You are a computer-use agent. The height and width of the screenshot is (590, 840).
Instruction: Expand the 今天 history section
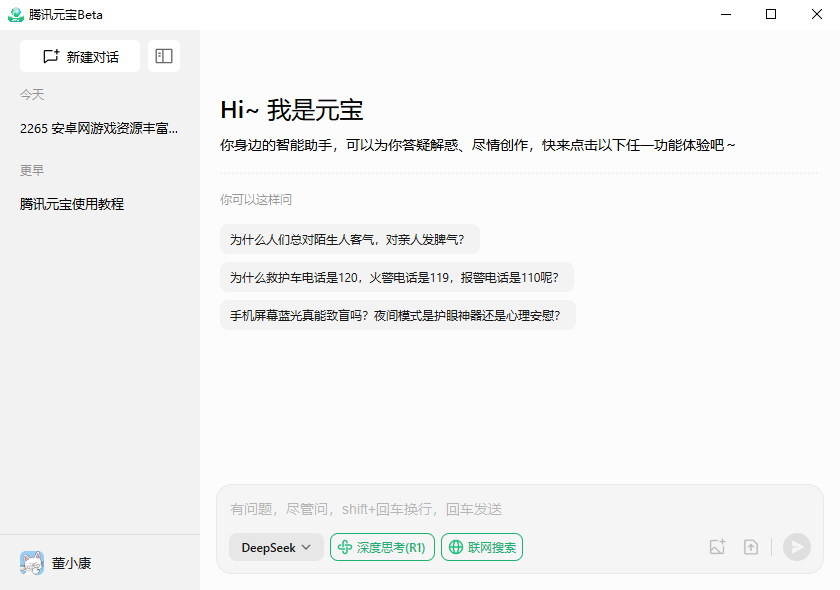pos(31,94)
